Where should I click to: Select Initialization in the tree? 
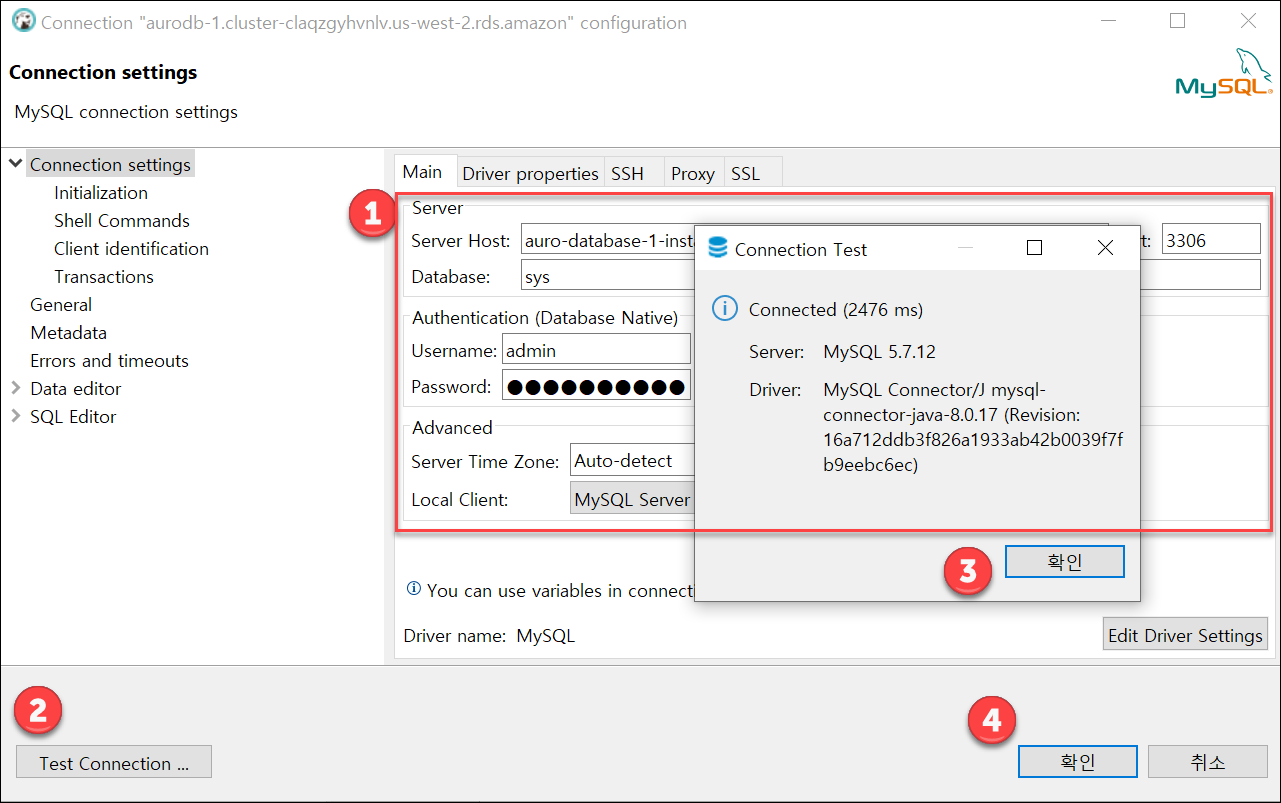[x=101, y=193]
